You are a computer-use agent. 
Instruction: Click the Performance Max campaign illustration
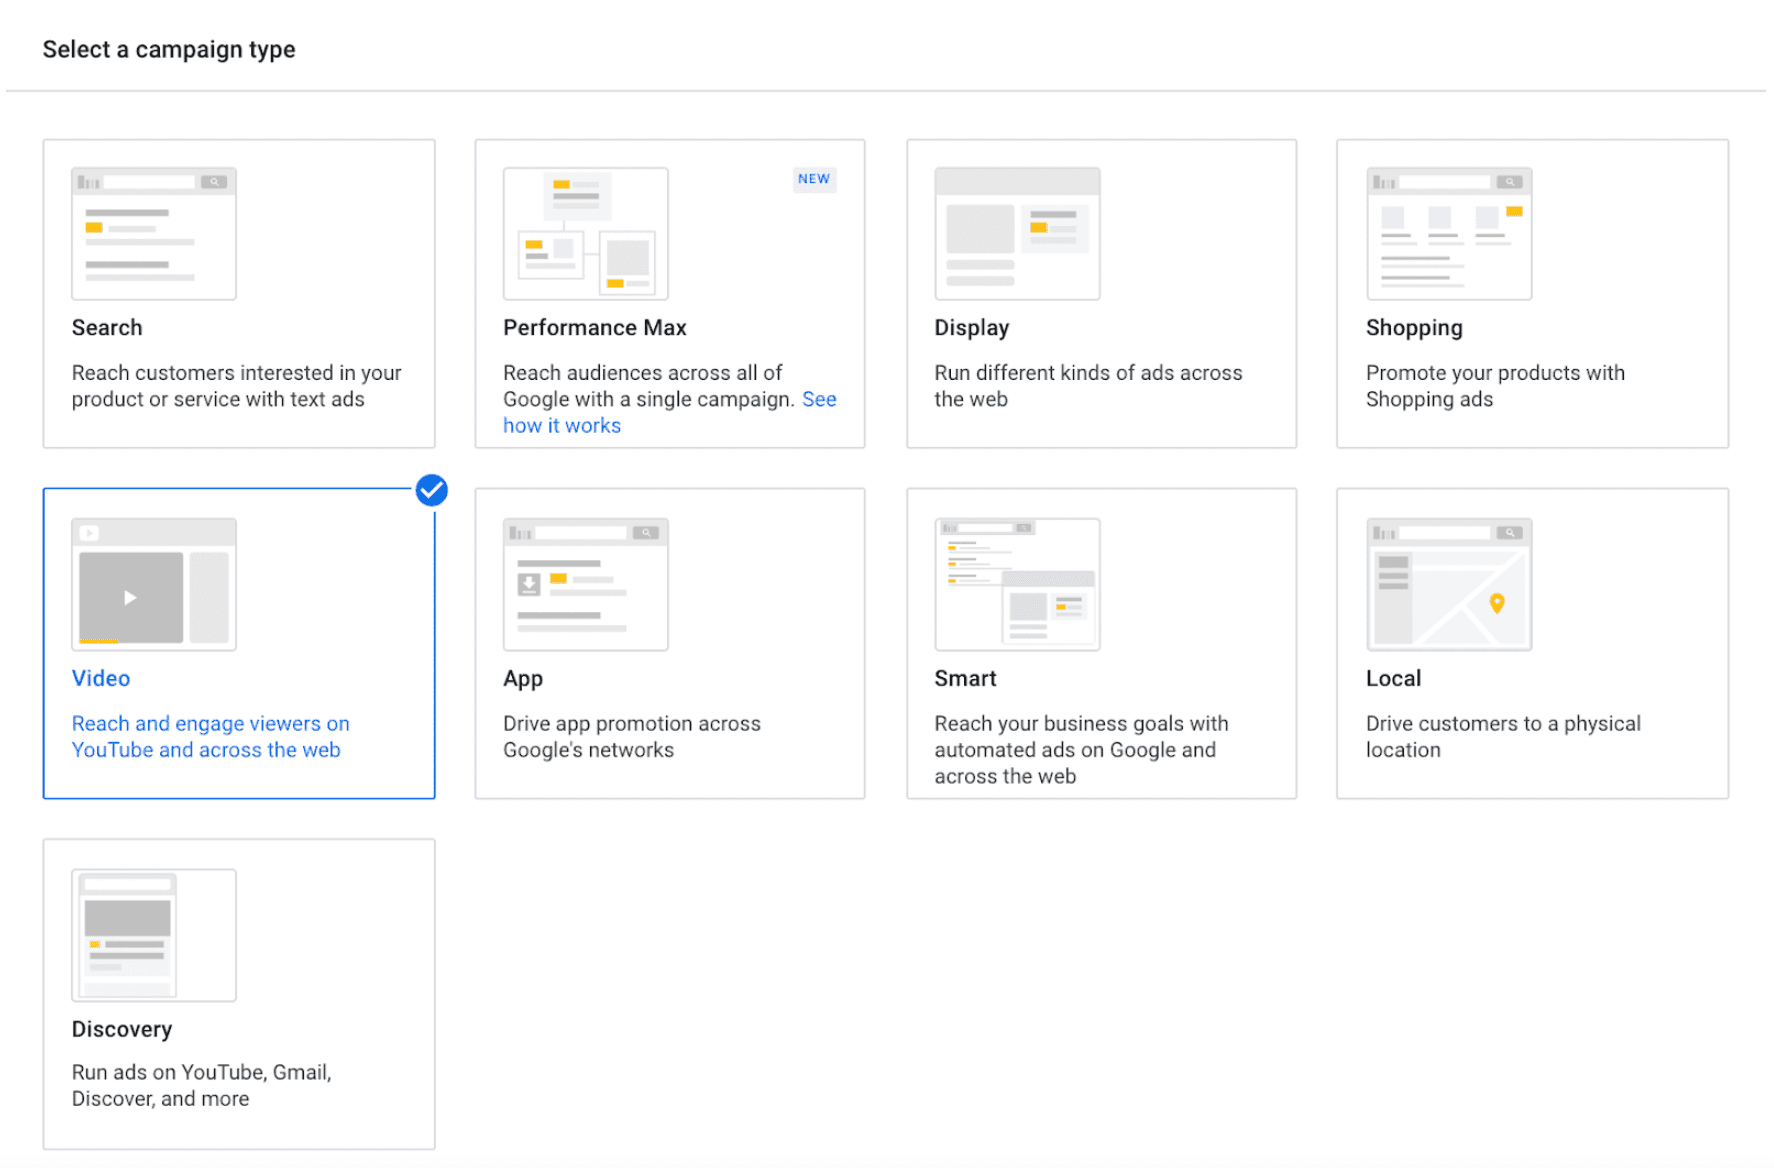coord(586,234)
